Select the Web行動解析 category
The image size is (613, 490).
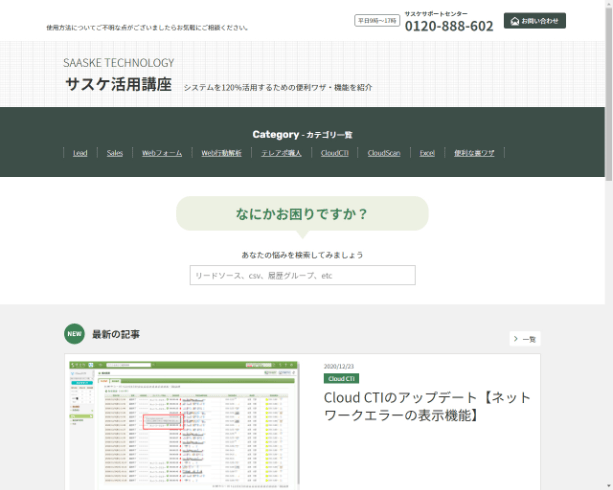pyautogui.click(x=221, y=153)
